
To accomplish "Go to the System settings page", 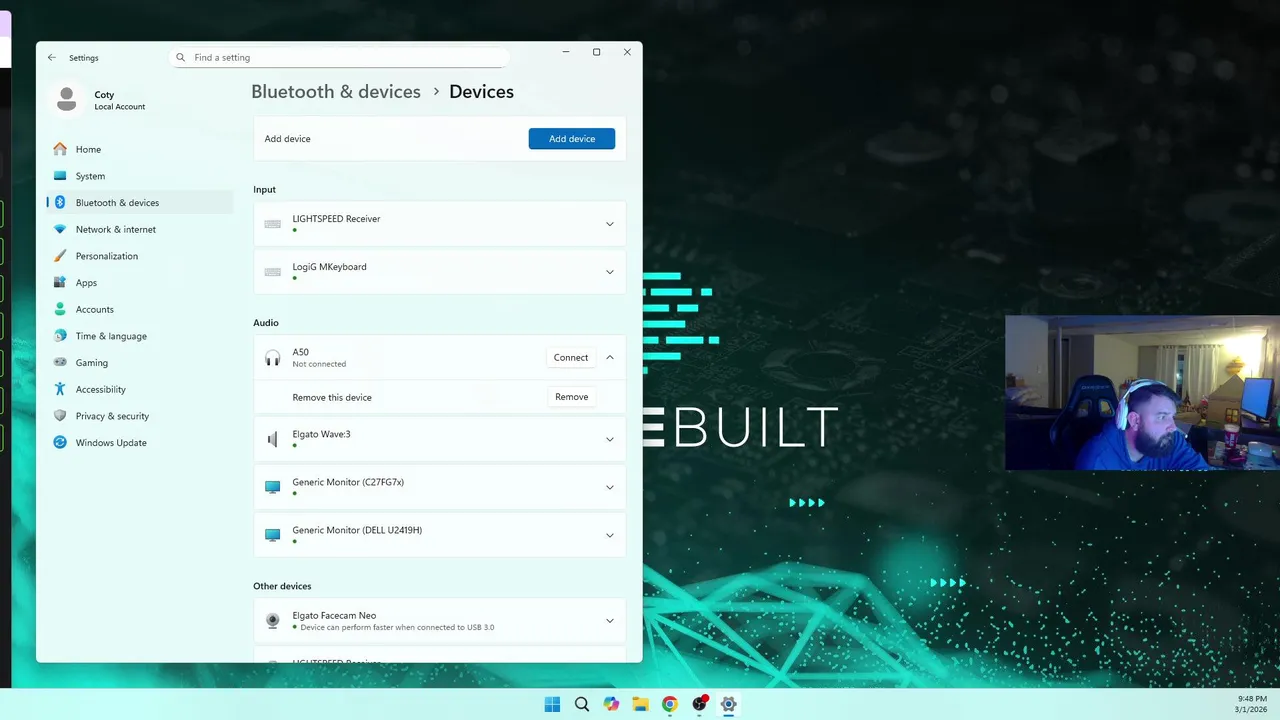I will click(x=140, y=176).
